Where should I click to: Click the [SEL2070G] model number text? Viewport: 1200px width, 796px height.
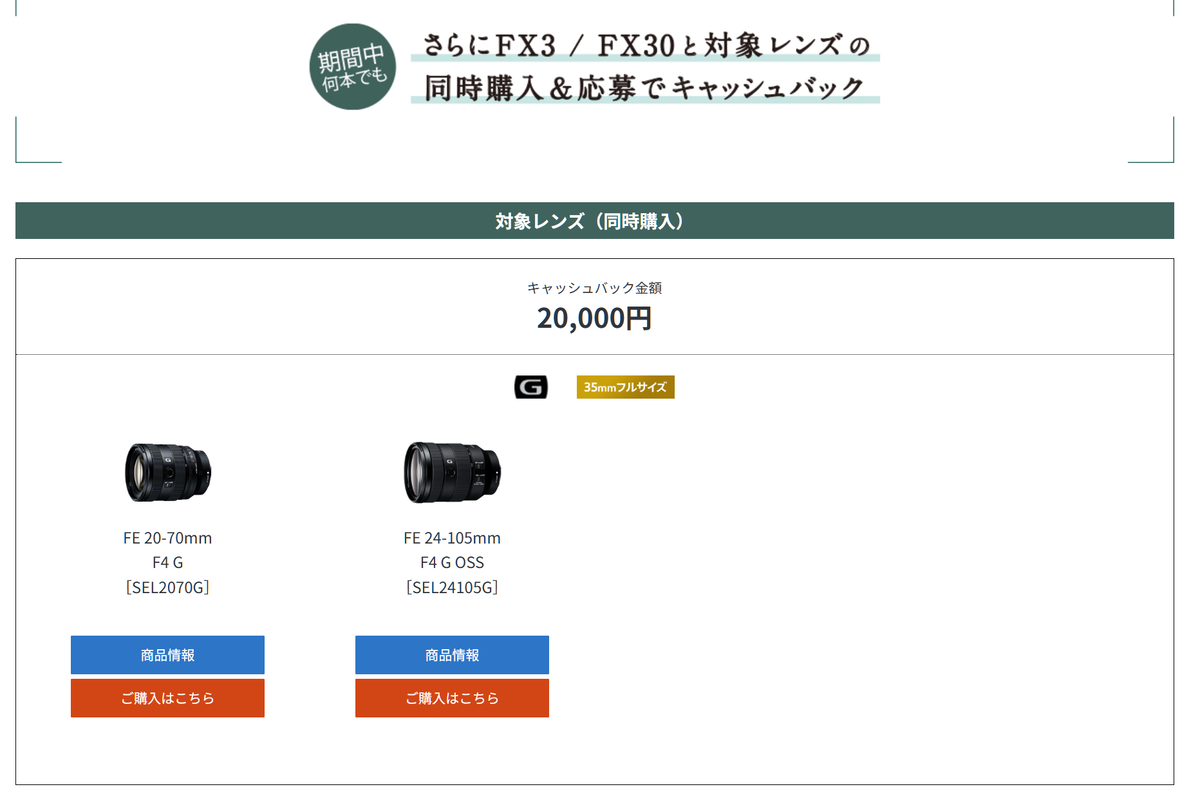click(x=168, y=587)
